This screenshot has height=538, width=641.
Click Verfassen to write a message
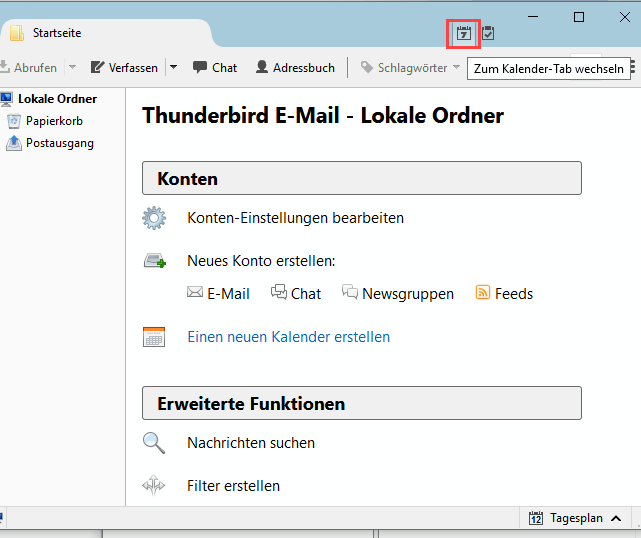pos(124,67)
